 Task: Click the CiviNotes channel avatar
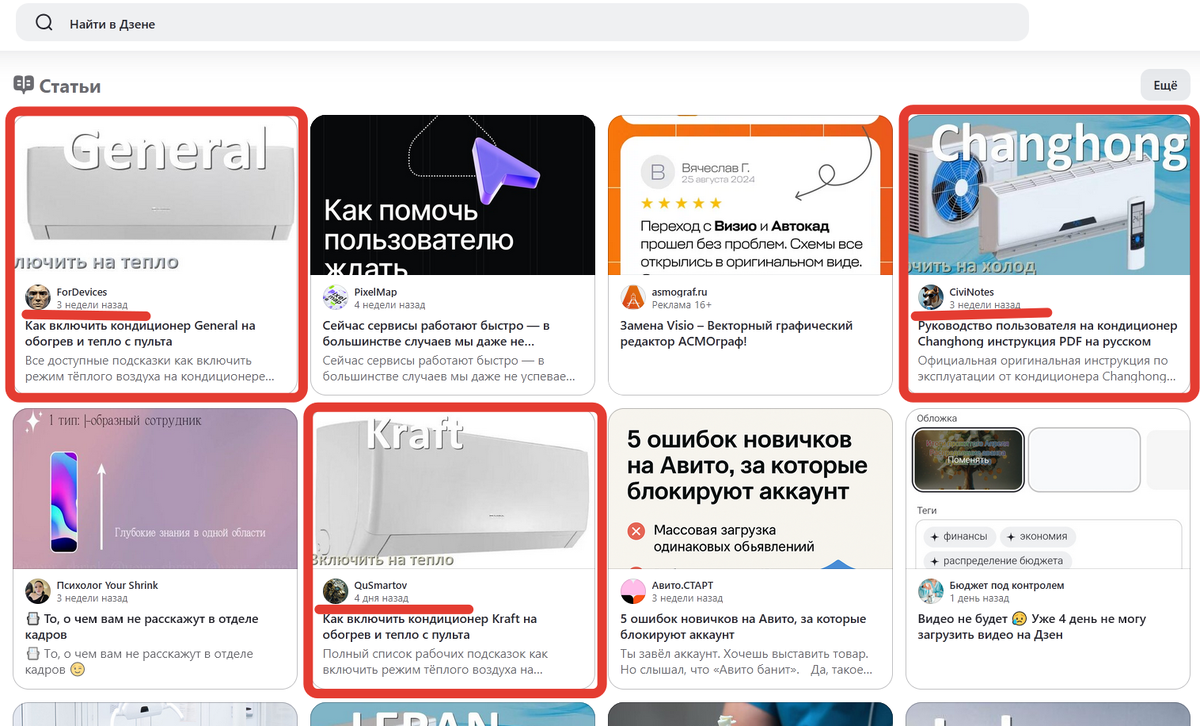[x=930, y=297]
